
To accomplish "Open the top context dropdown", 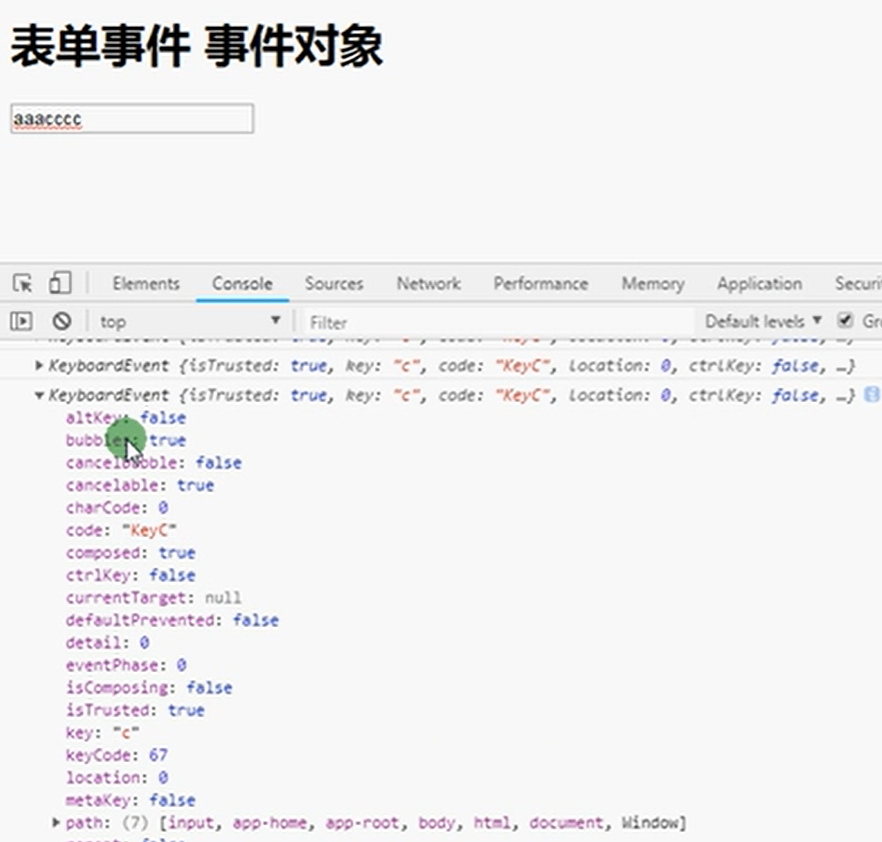I will (190, 321).
